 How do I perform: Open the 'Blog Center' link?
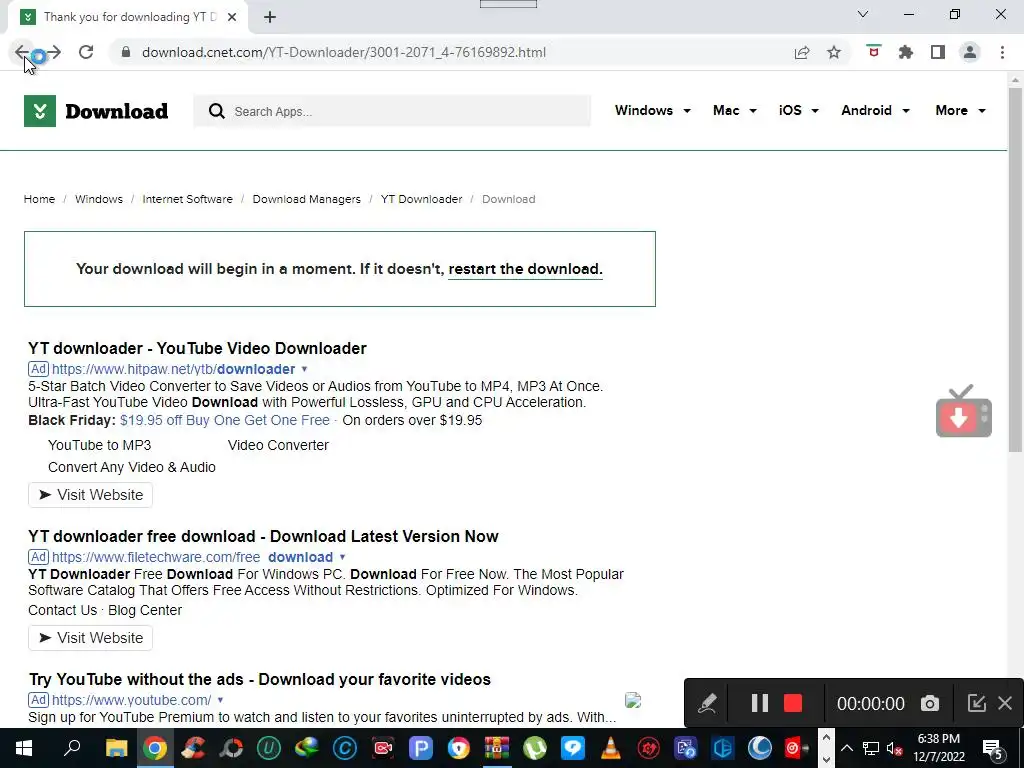(145, 610)
